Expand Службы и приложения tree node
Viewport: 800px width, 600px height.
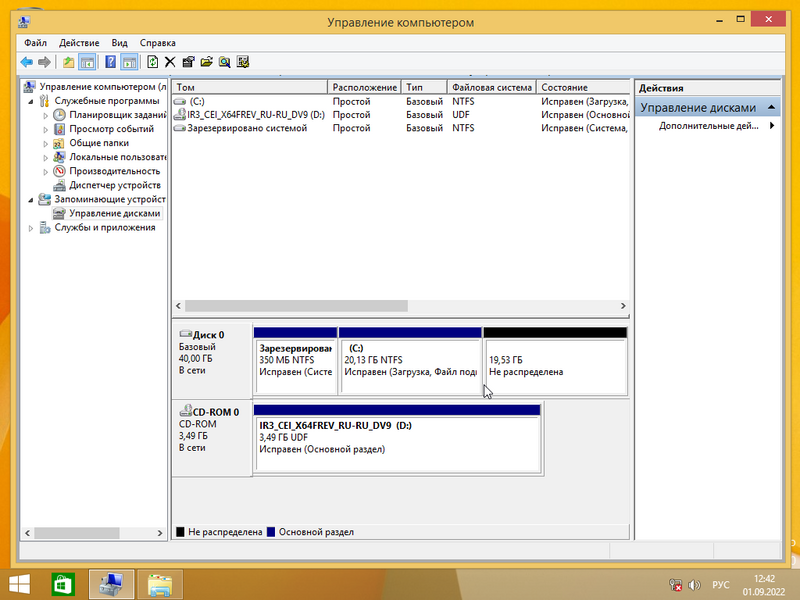pos(31,228)
